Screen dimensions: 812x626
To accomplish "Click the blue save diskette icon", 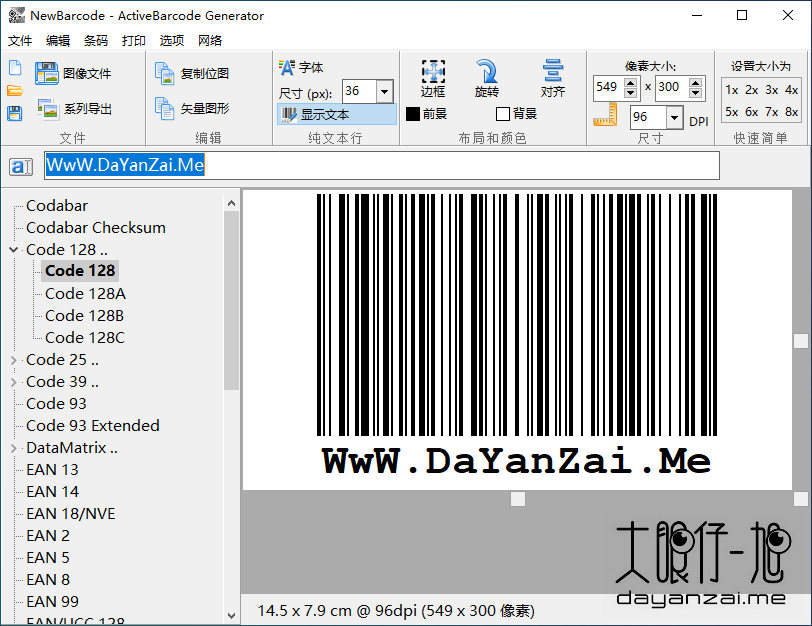I will tap(14, 113).
